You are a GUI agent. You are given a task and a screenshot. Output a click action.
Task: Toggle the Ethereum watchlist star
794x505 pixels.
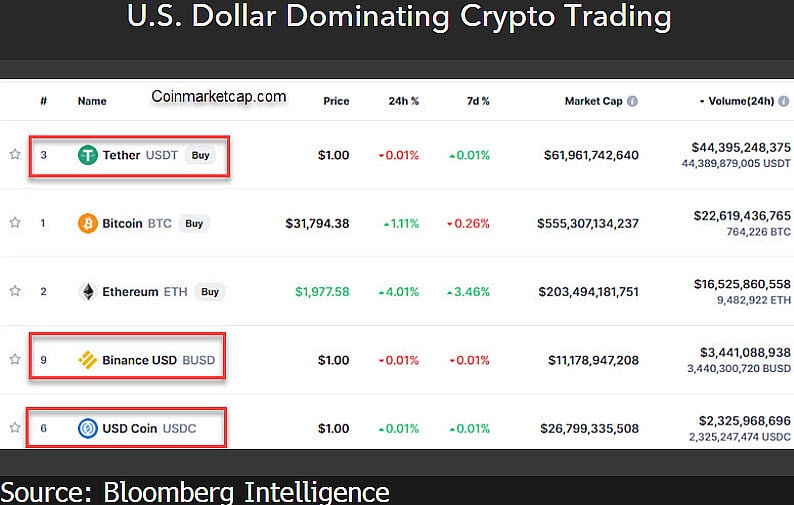click(15, 292)
